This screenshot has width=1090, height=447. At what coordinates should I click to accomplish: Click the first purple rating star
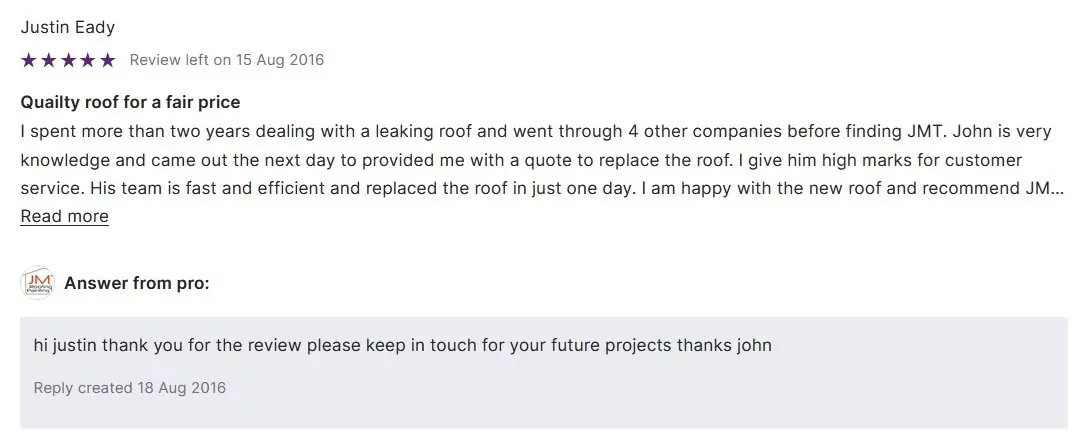28,60
